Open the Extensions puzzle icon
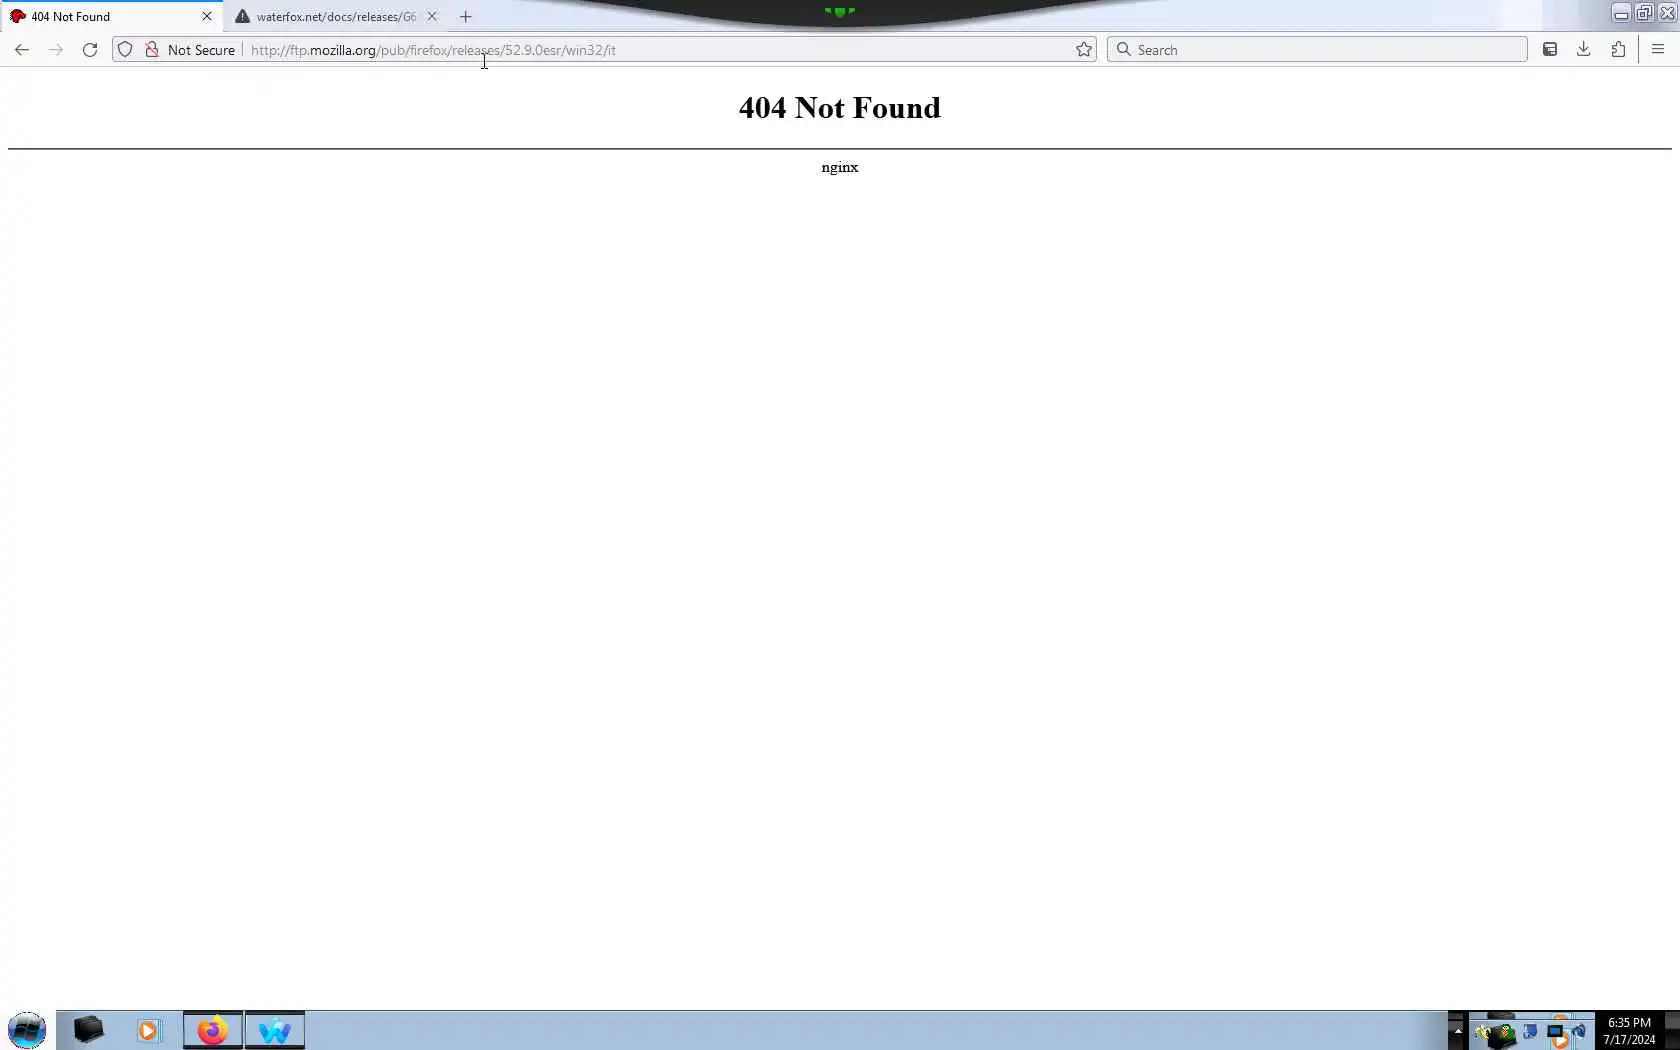 [1618, 50]
